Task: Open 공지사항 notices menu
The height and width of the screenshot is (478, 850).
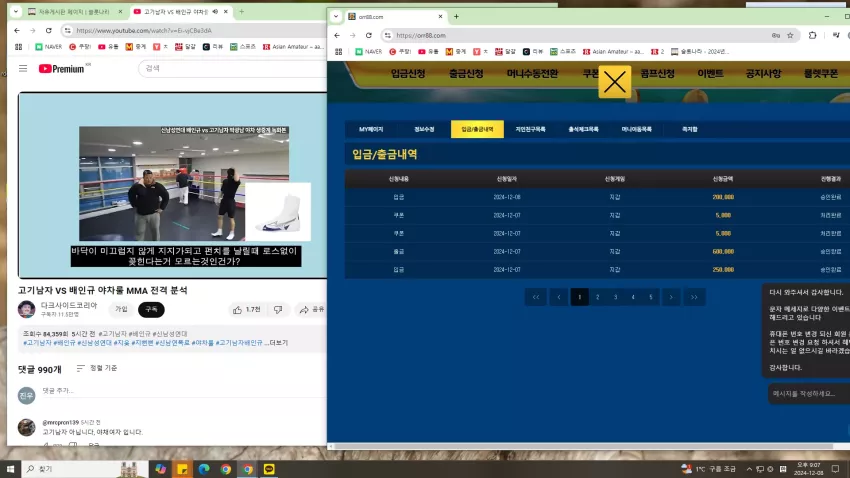Action: [x=763, y=74]
